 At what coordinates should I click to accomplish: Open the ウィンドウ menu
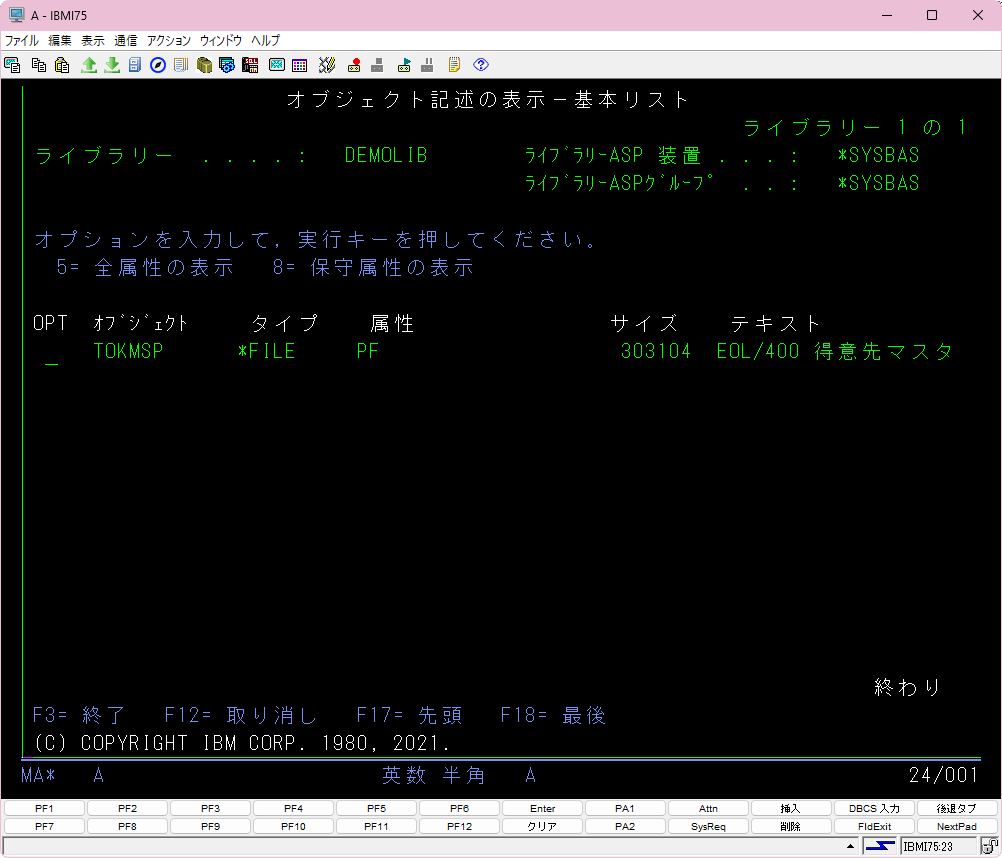[221, 40]
